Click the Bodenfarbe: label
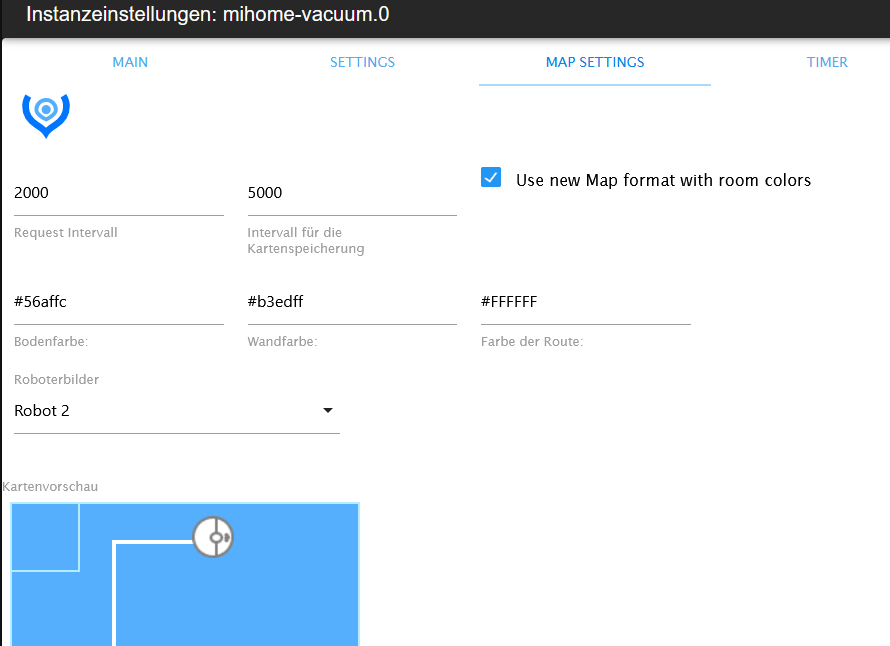This screenshot has height=646, width=890. pyautogui.click(x=51, y=342)
